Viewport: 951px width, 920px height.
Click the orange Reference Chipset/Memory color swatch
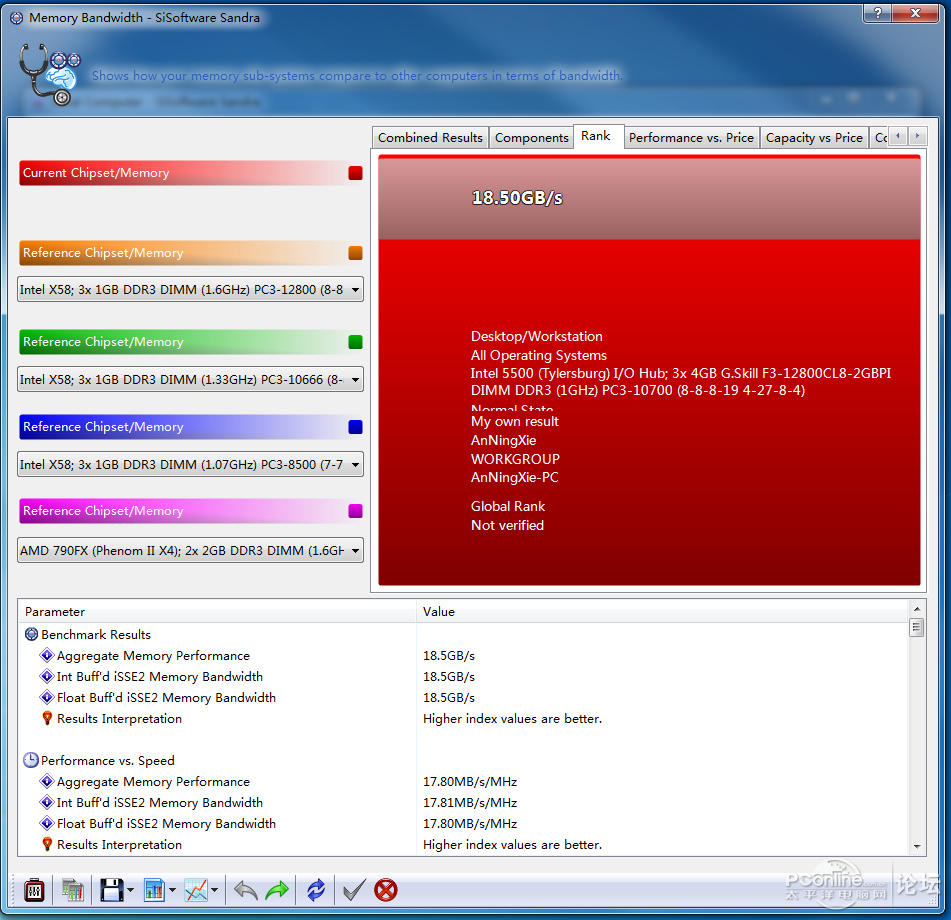point(355,253)
